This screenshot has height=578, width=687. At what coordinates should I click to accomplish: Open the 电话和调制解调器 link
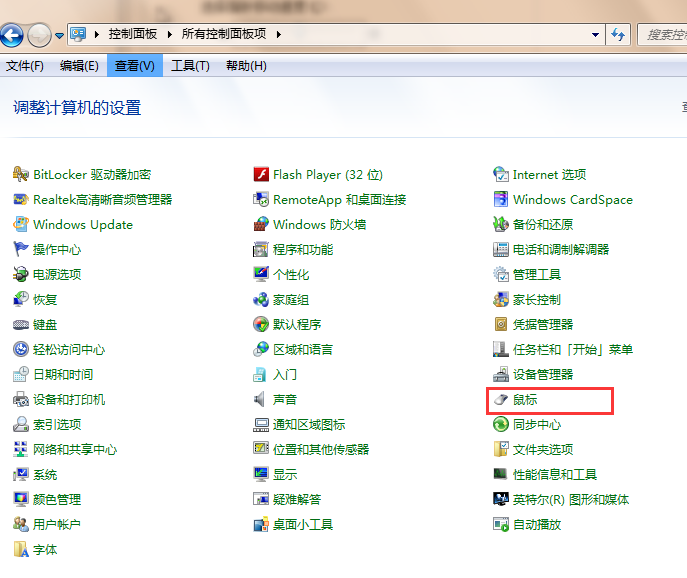click(x=561, y=250)
